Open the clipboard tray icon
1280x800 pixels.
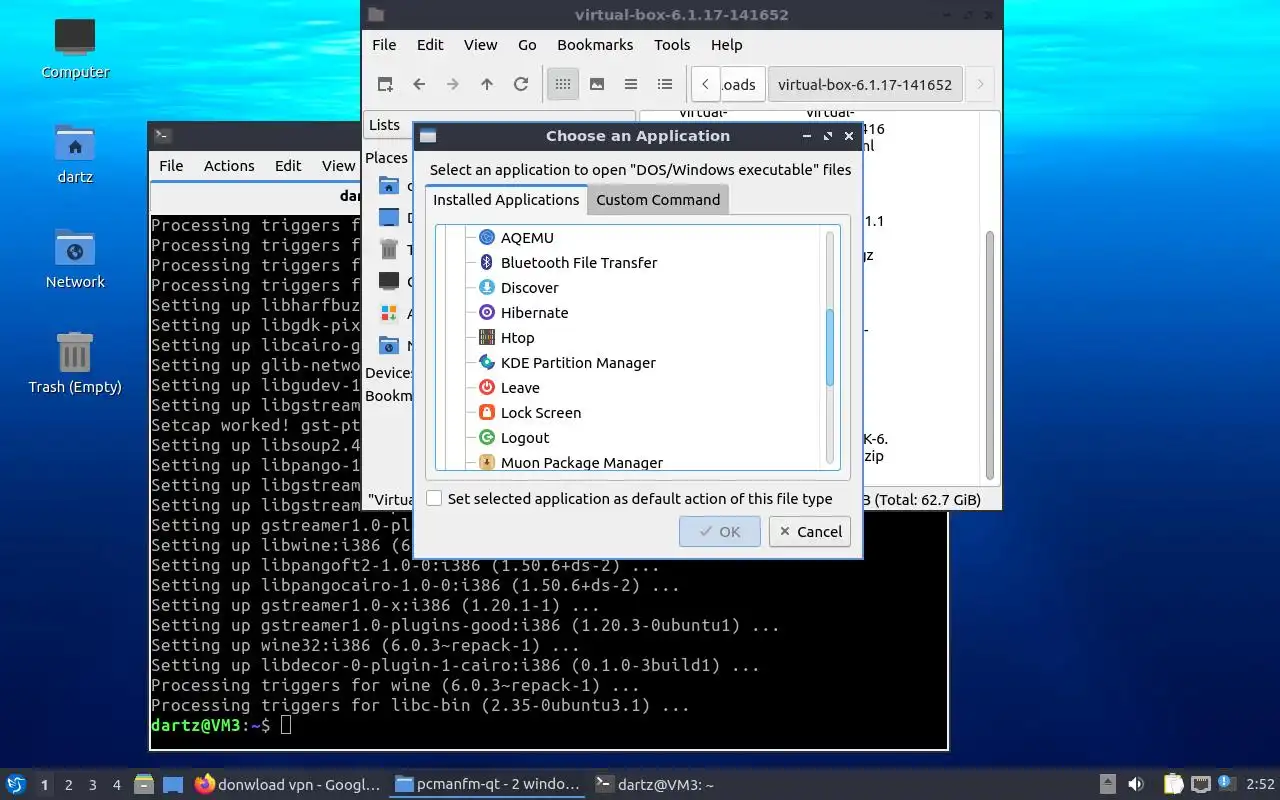tap(1173, 785)
